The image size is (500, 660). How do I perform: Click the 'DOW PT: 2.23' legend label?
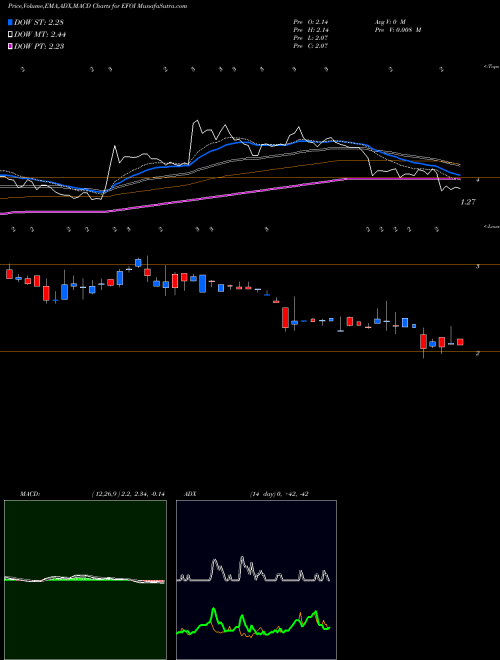tap(39, 47)
